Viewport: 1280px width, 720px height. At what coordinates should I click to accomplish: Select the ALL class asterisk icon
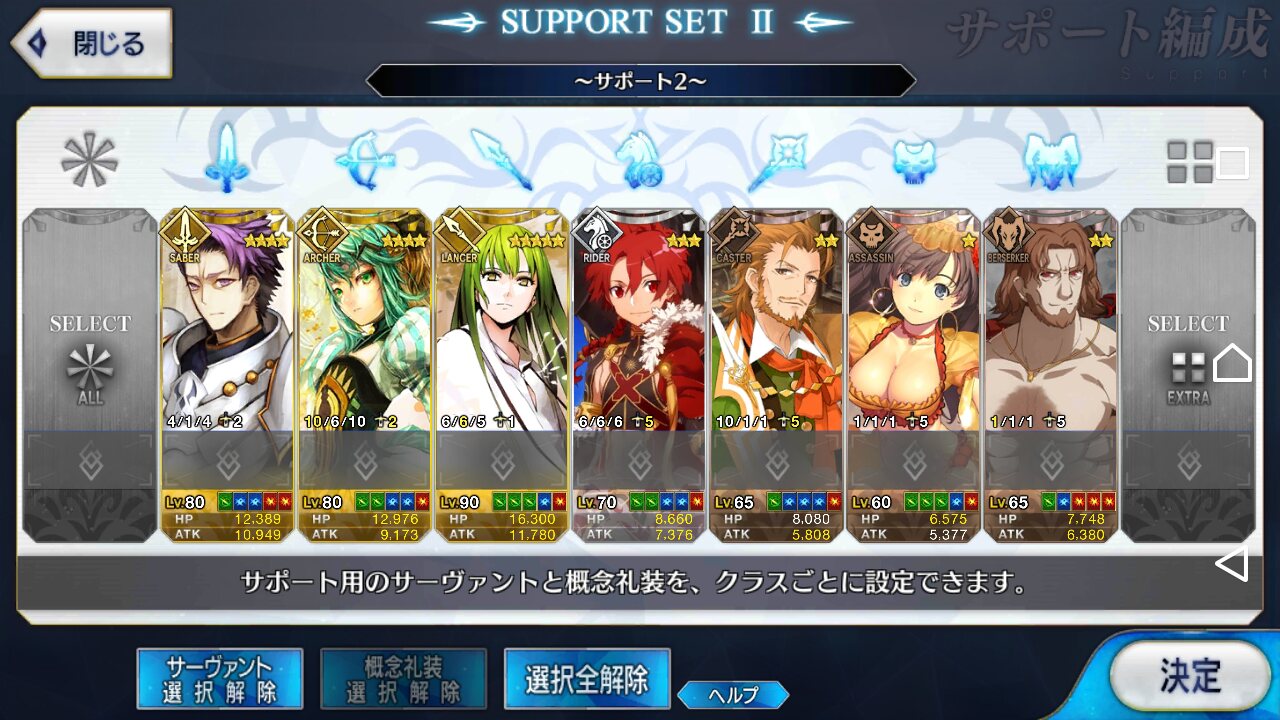pyautogui.click(x=89, y=159)
